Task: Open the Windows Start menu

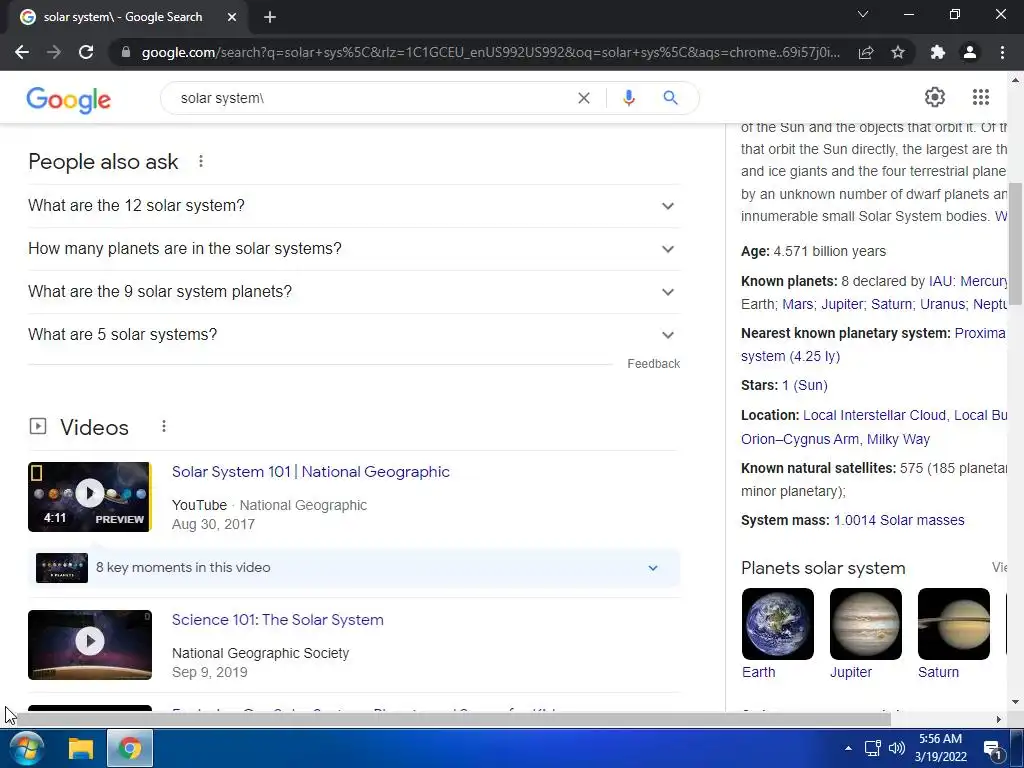Action: pos(27,748)
